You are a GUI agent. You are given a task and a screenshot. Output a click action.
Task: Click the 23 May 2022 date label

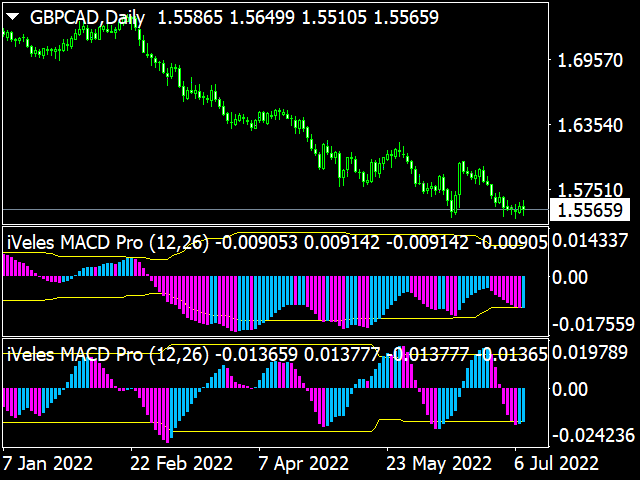pos(439,464)
